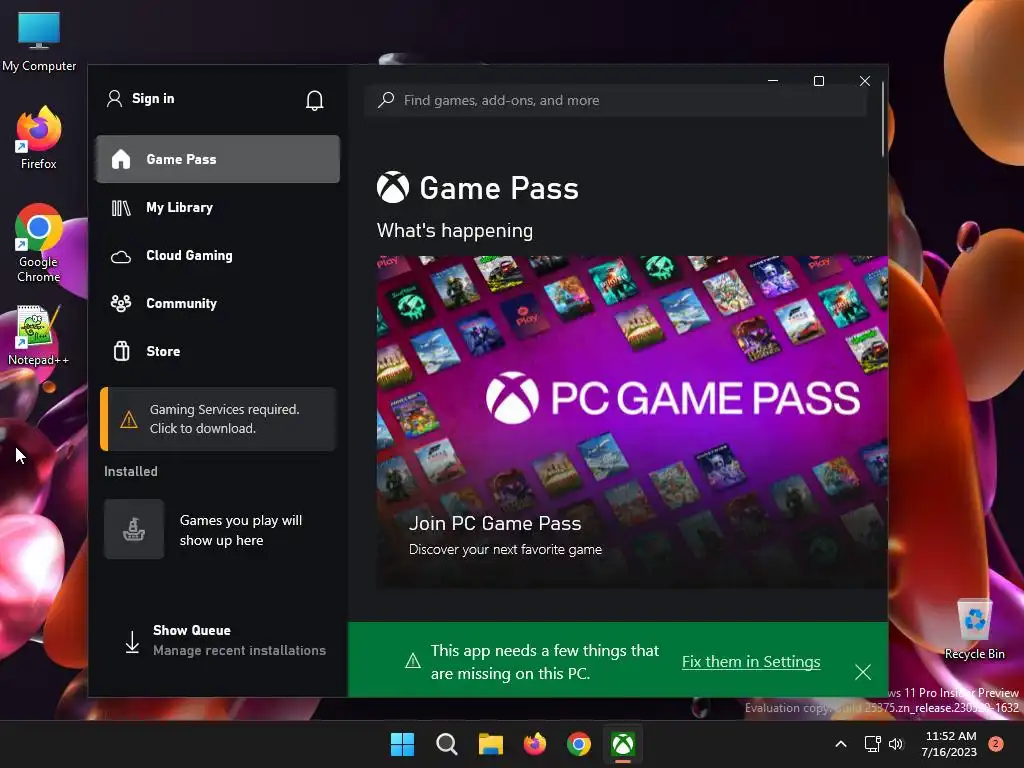Open the Store section
The width and height of the screenshot is (1024, 768).
(x=217, y=351)
